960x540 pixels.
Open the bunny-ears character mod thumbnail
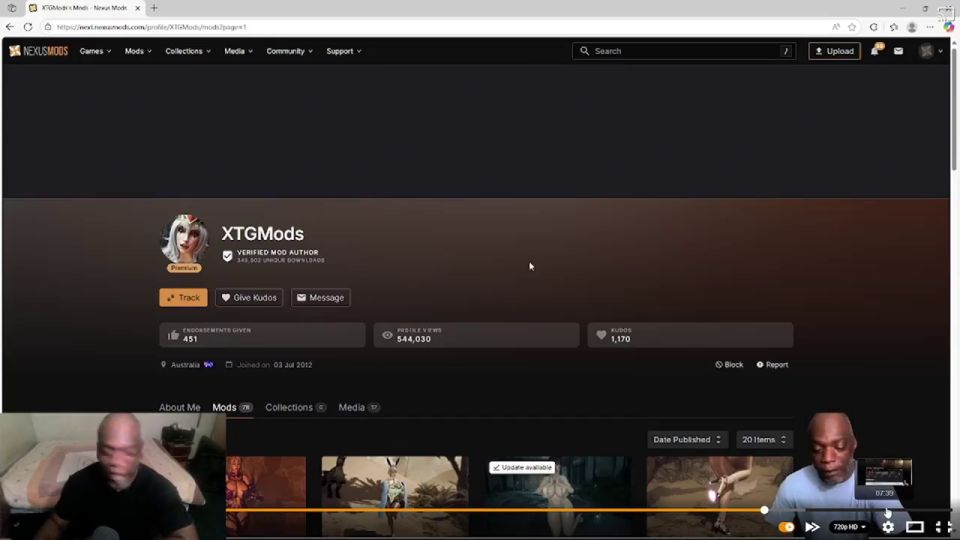pyautogui.click(x=395, y=495)
